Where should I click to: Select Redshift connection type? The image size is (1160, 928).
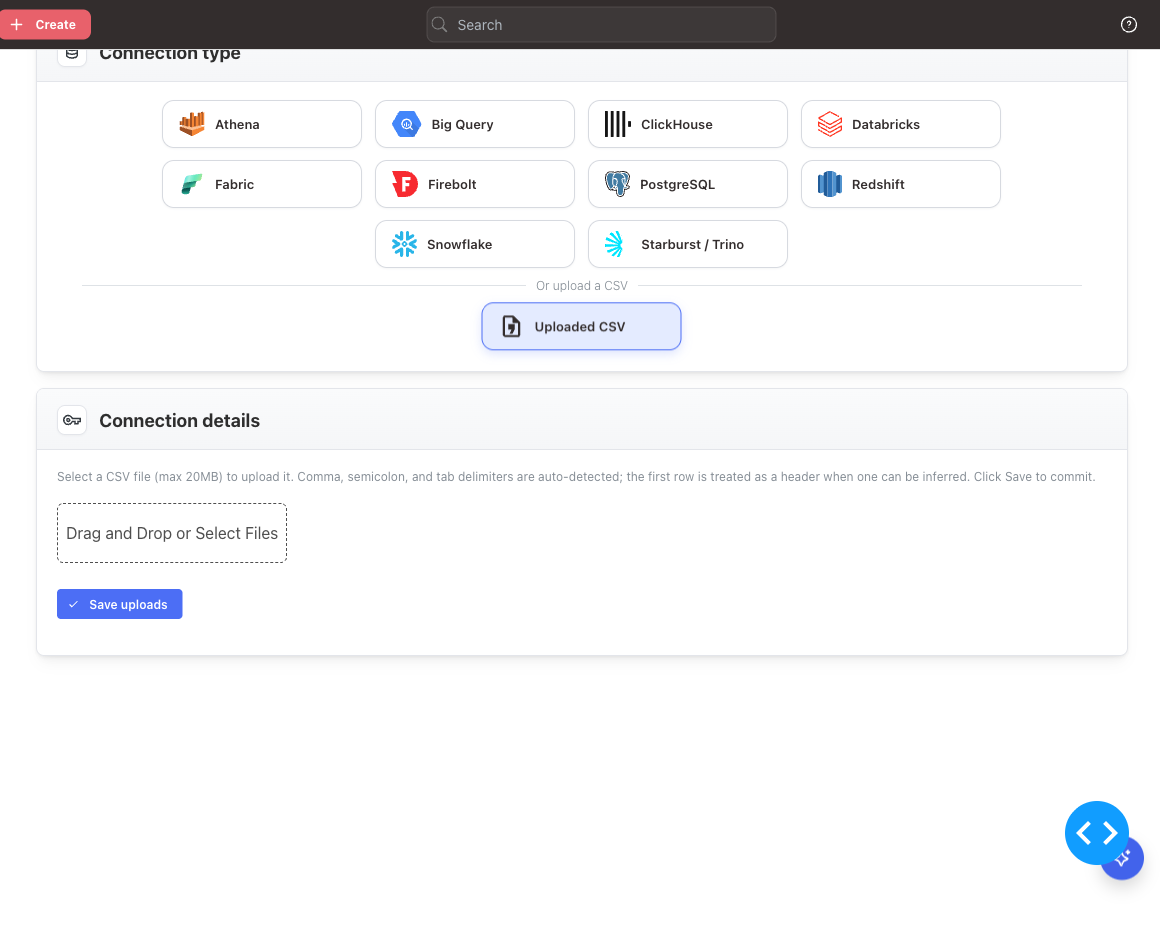[901, 184]
